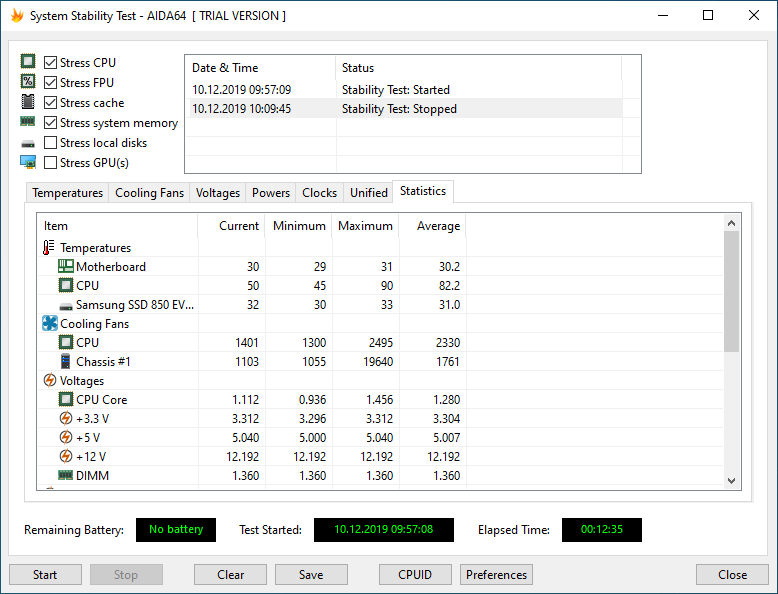
Task: Click the Maximum column header
Action: pos(365,226)
